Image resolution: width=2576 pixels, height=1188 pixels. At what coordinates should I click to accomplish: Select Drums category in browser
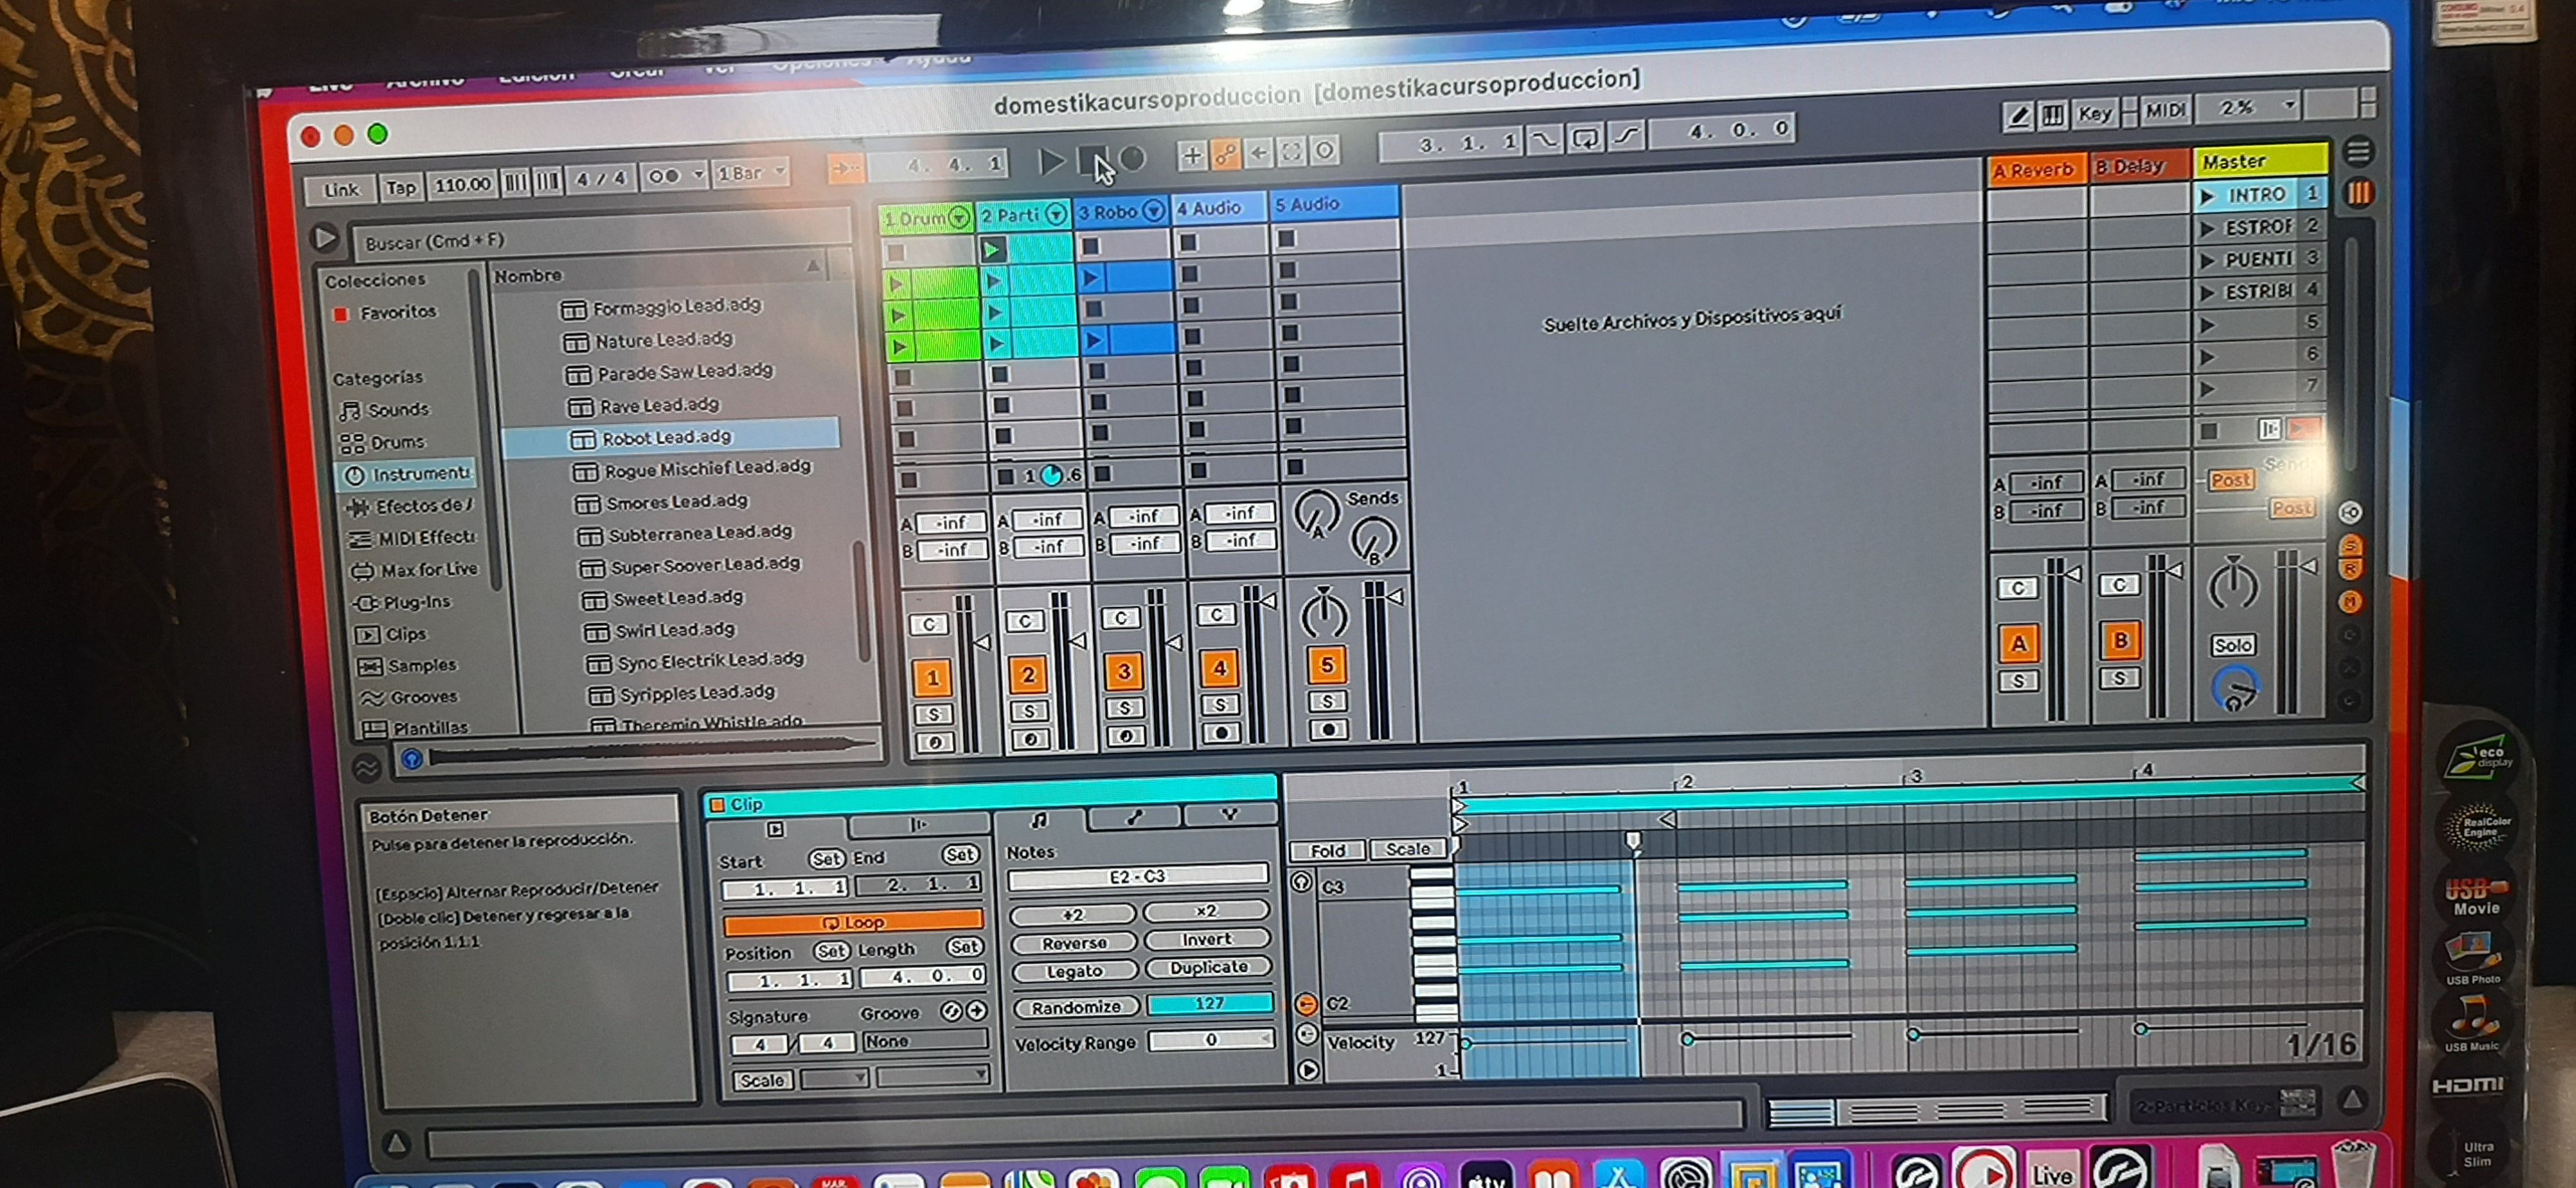[383, 442]
